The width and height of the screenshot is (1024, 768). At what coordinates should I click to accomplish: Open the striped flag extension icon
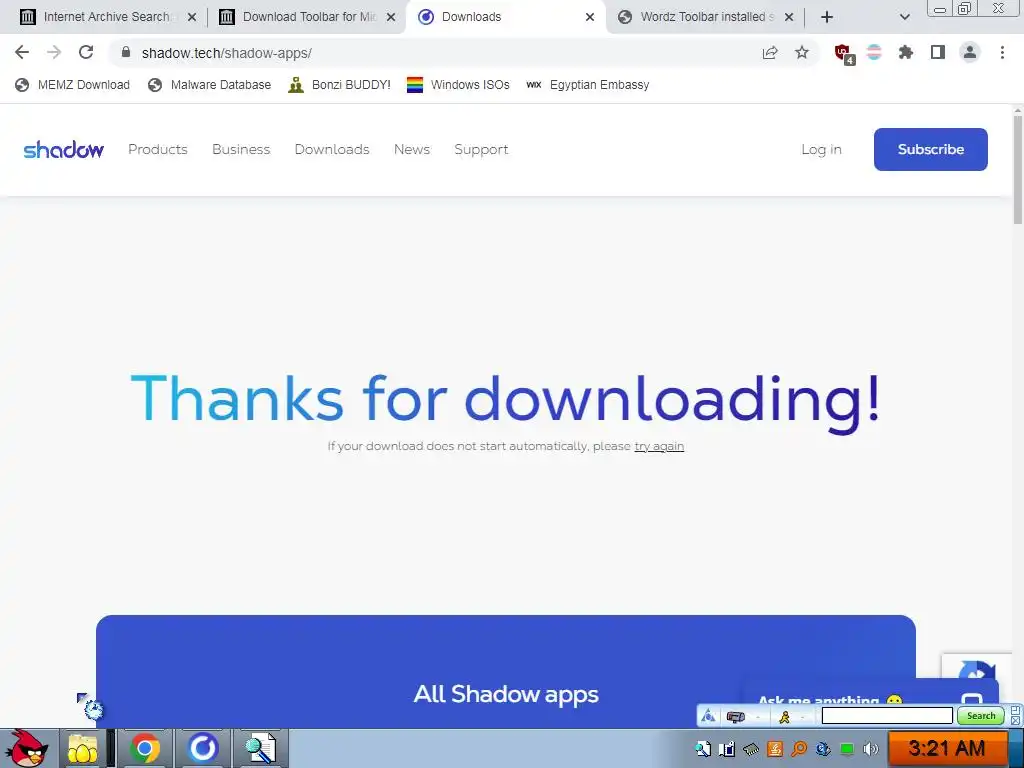[x=874, y=52]
